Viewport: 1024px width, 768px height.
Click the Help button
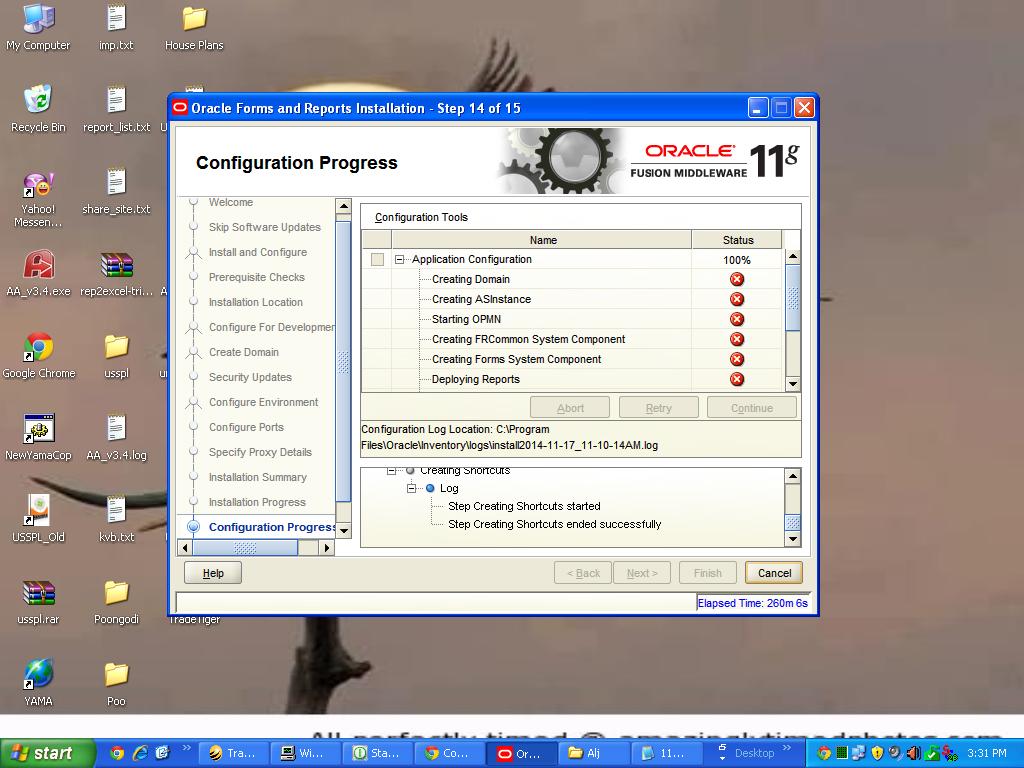[213, 573]
